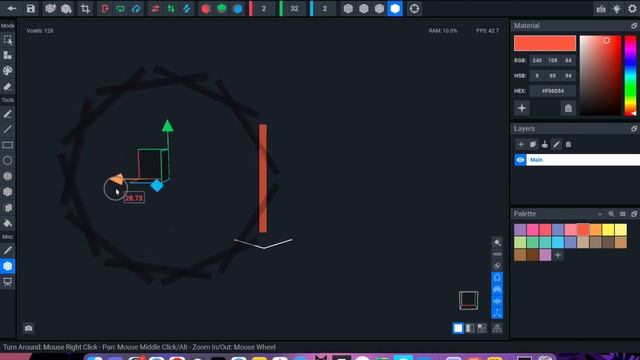Viewport: 640px width, 360px height.
Task: Select the eraser mode
Action: coord(7,86)
